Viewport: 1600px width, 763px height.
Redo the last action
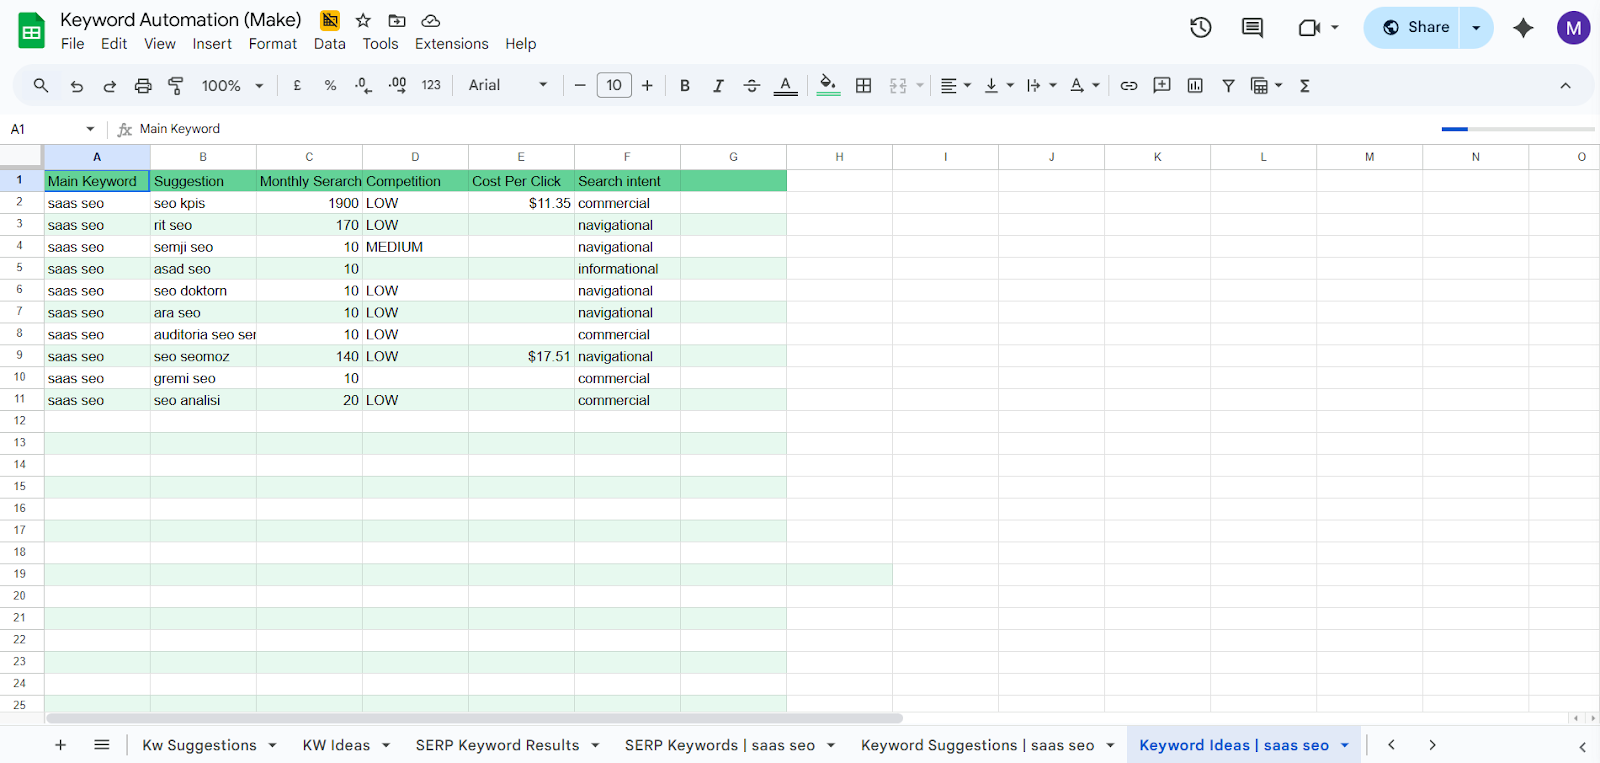[110, 86]
